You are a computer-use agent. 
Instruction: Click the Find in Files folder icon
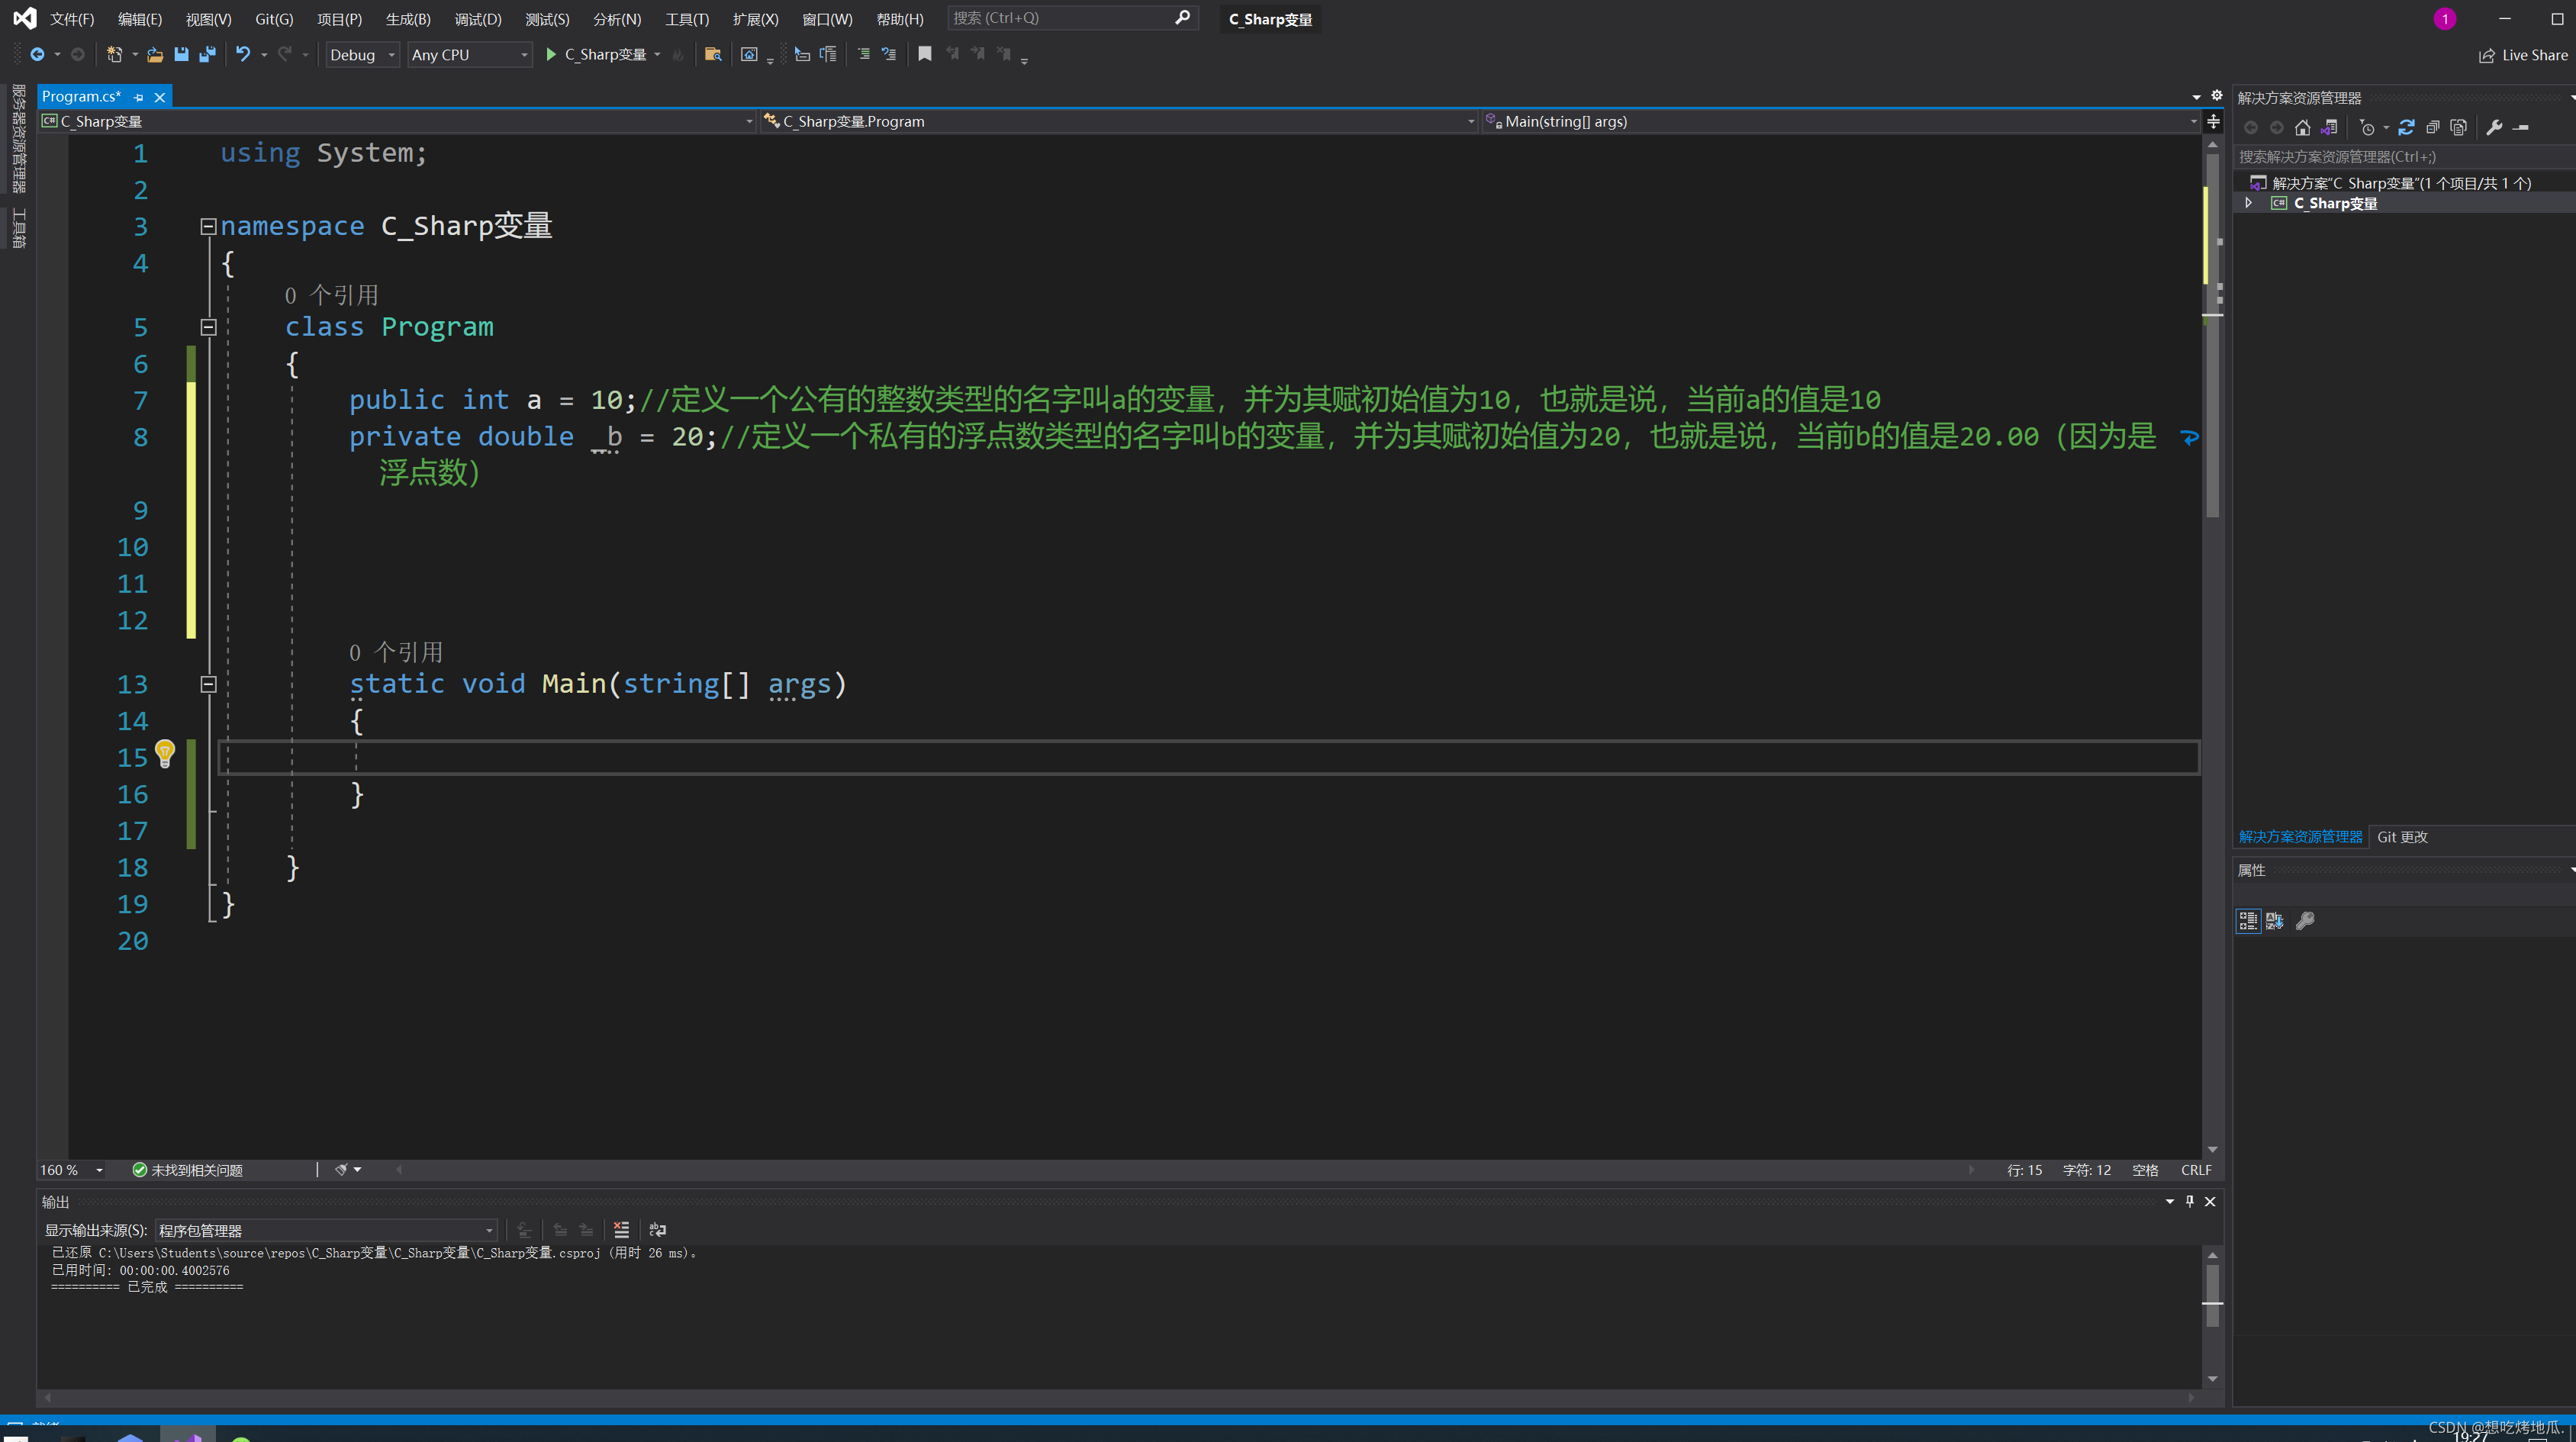tap(713, 55)
